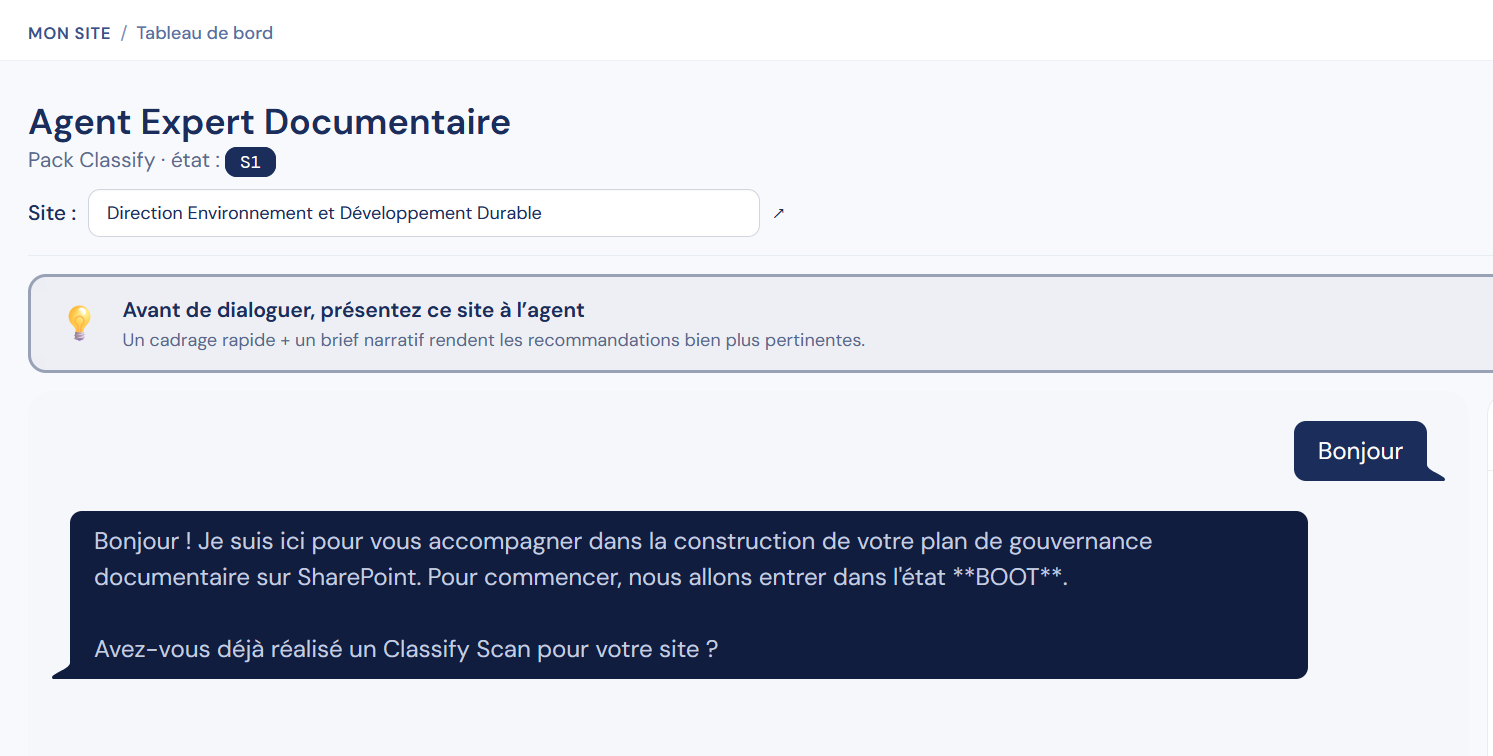1493x756 pixels.
Task: Open Tableau de bord breadcrumb
Action: click(205, 33)
